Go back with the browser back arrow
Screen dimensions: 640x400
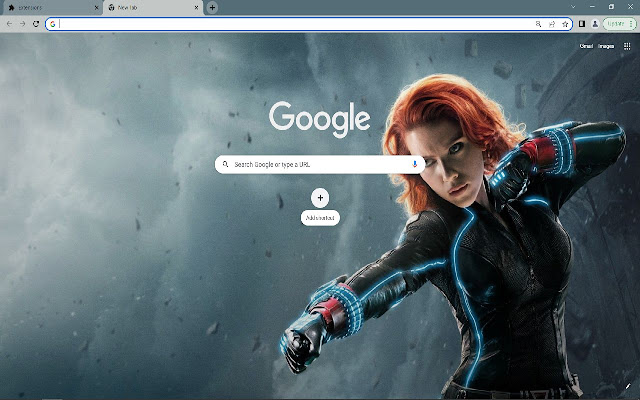coord(9,24)
